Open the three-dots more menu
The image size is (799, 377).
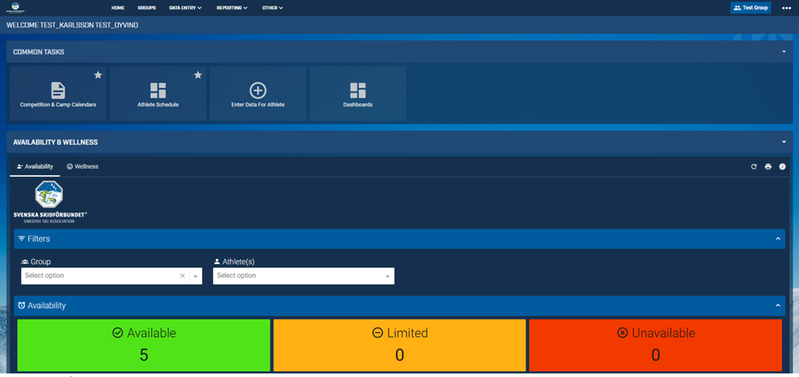click(x=786, y=8)
